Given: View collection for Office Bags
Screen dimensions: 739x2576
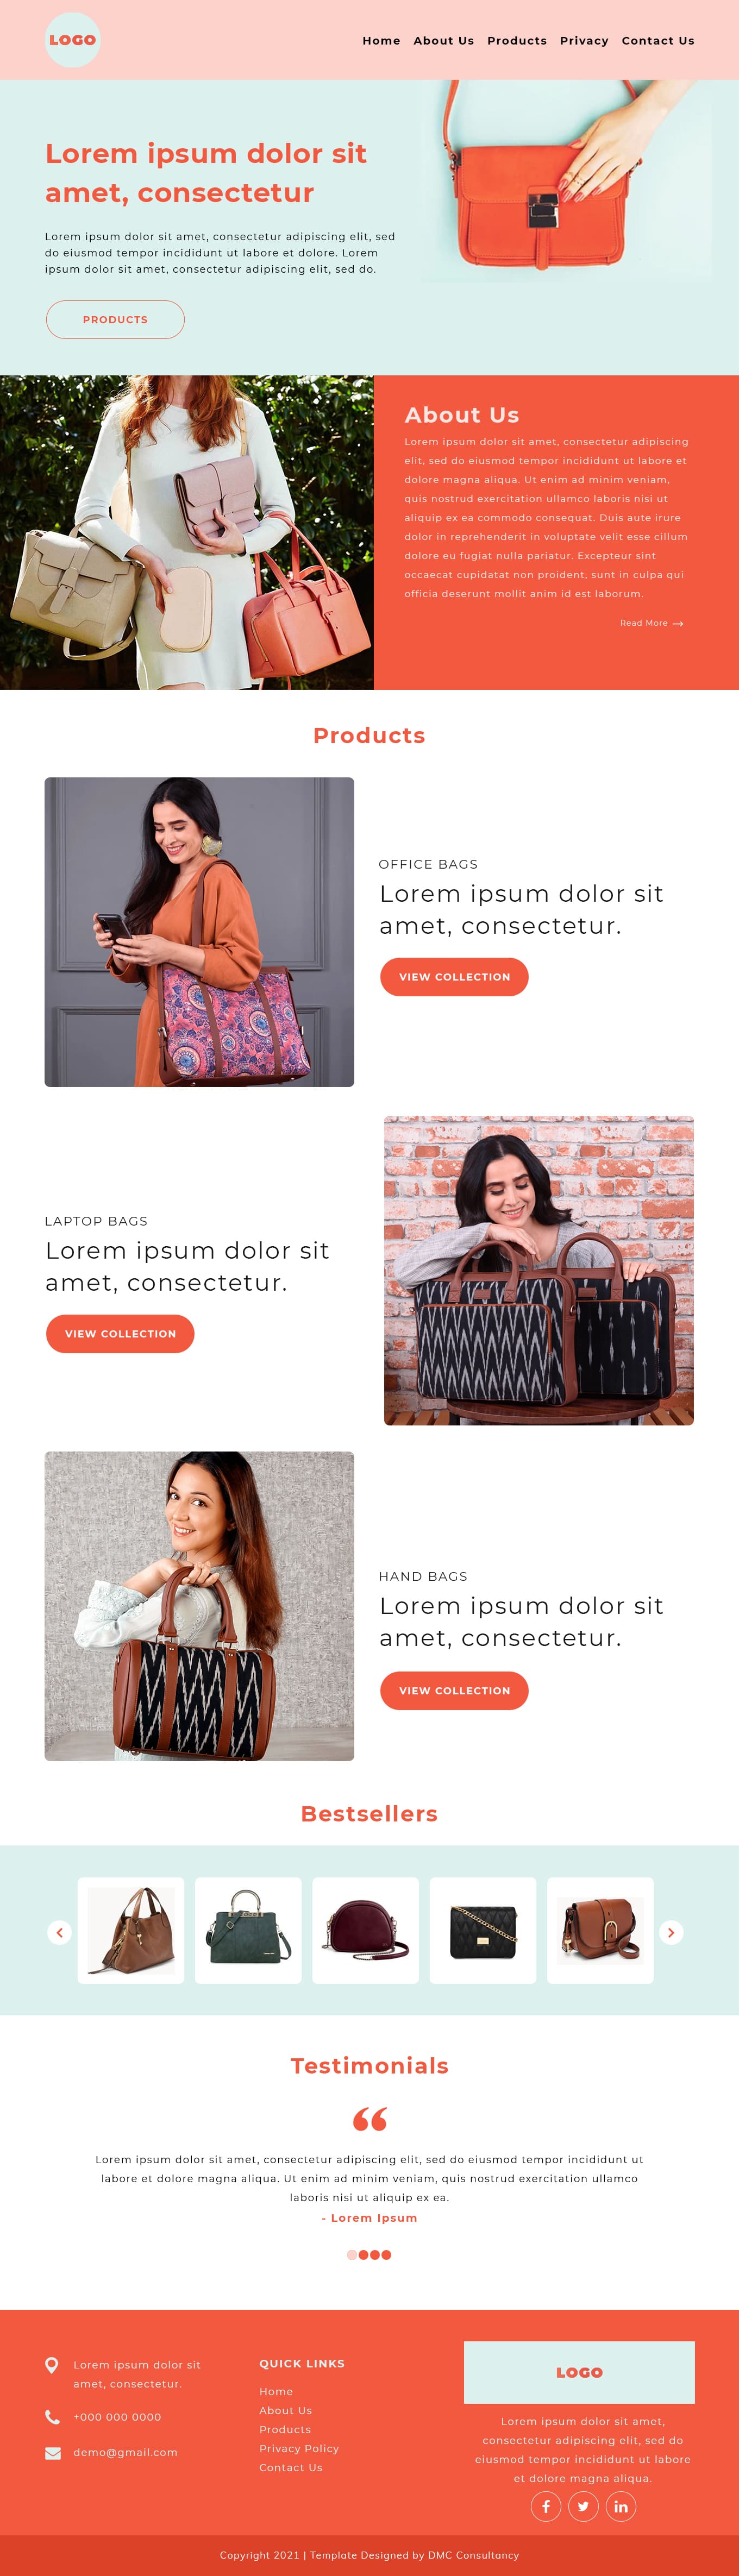Looking at the screenshot, I should tap(454, 977).
